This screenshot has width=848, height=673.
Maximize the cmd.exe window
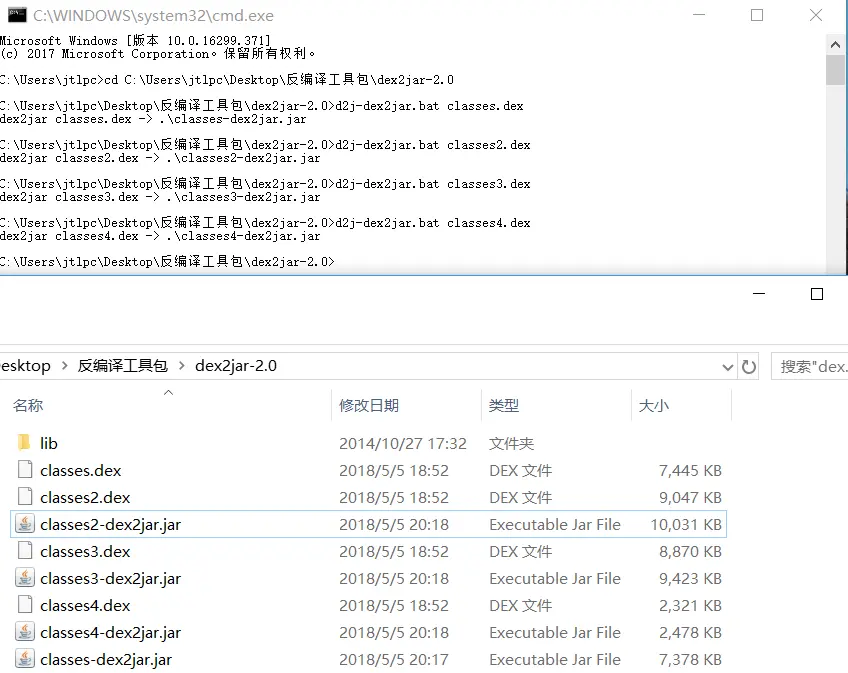757,15
